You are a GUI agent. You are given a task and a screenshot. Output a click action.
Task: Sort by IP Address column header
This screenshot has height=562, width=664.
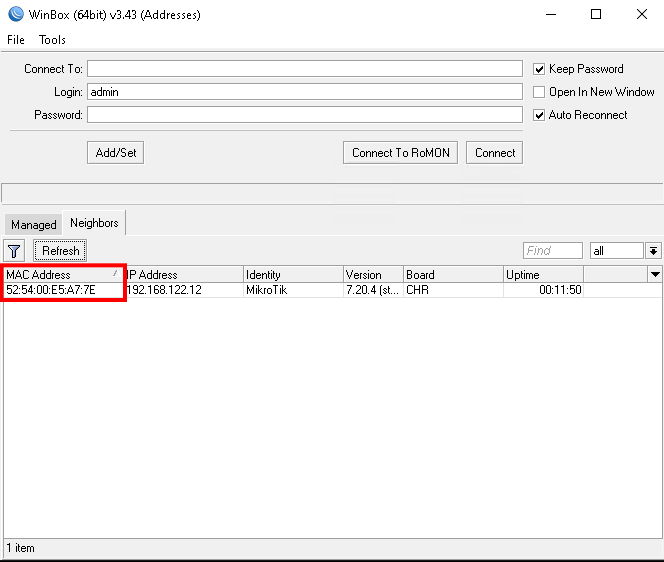coord(184,275)
